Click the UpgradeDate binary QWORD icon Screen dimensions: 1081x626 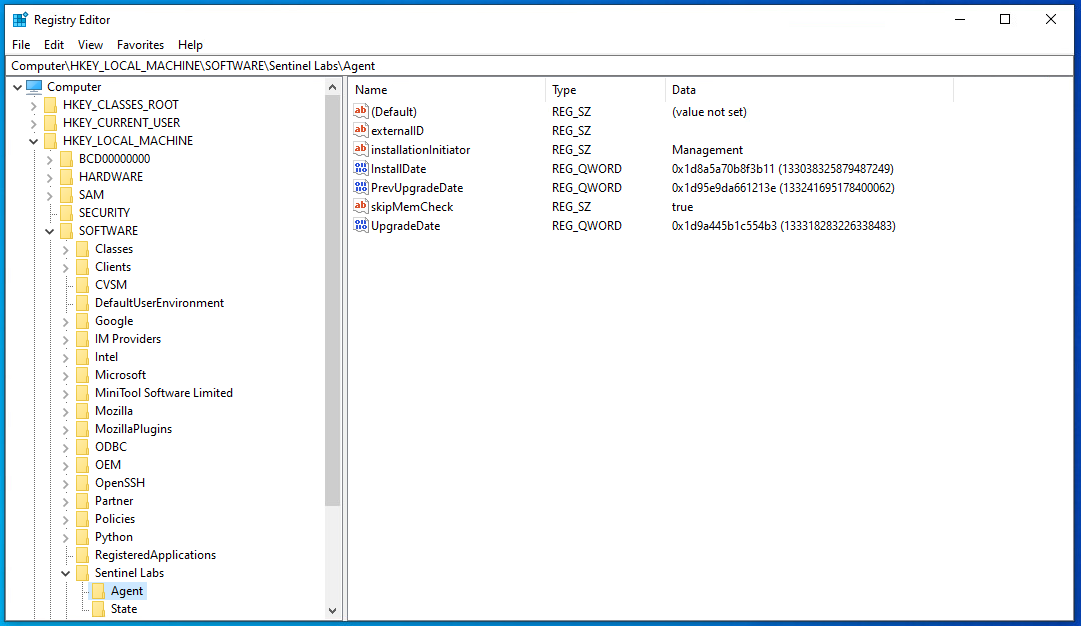(x=361, y=225)
